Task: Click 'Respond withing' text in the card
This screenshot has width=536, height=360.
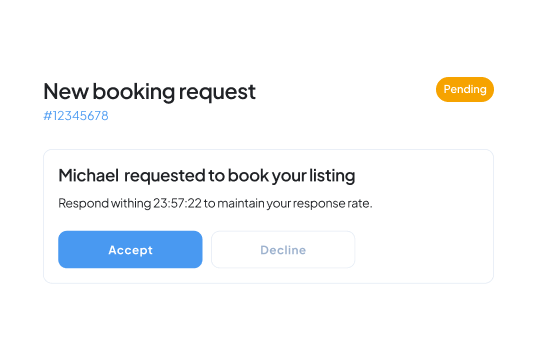Action: pos(105,203)
